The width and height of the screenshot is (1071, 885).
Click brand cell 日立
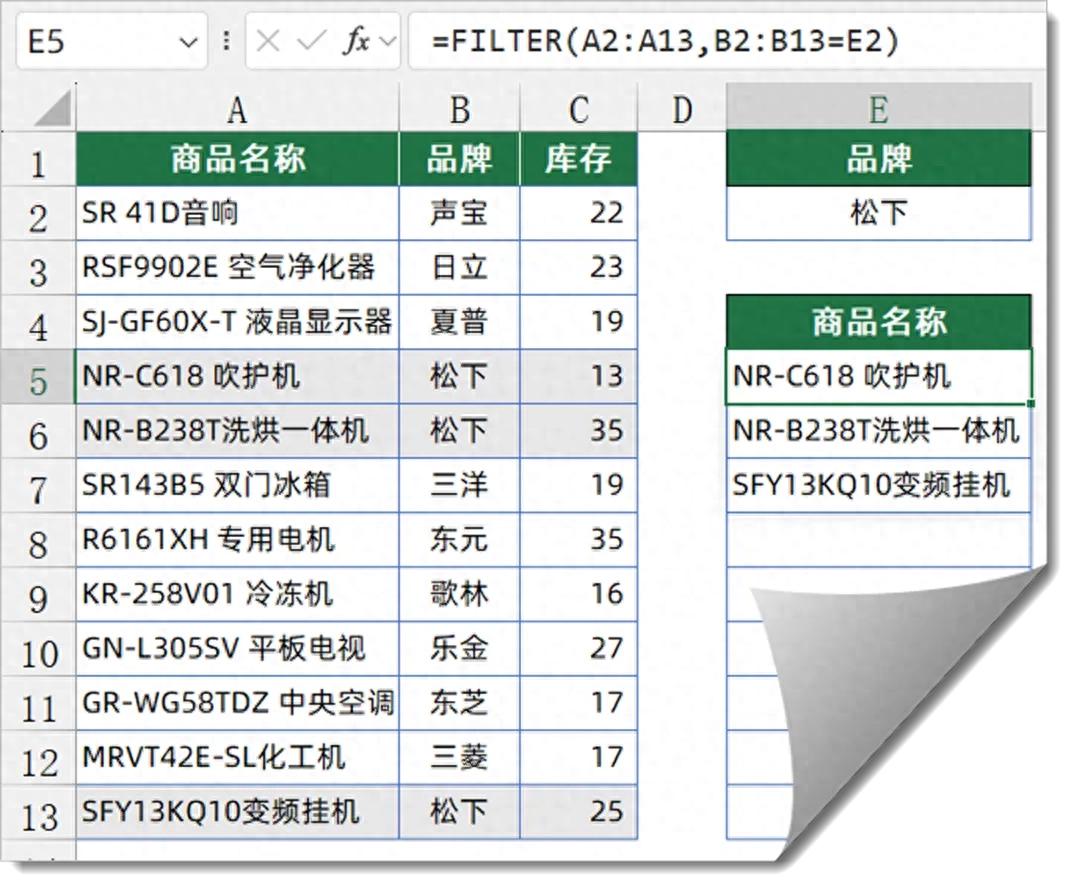click(x=459, y=268)
